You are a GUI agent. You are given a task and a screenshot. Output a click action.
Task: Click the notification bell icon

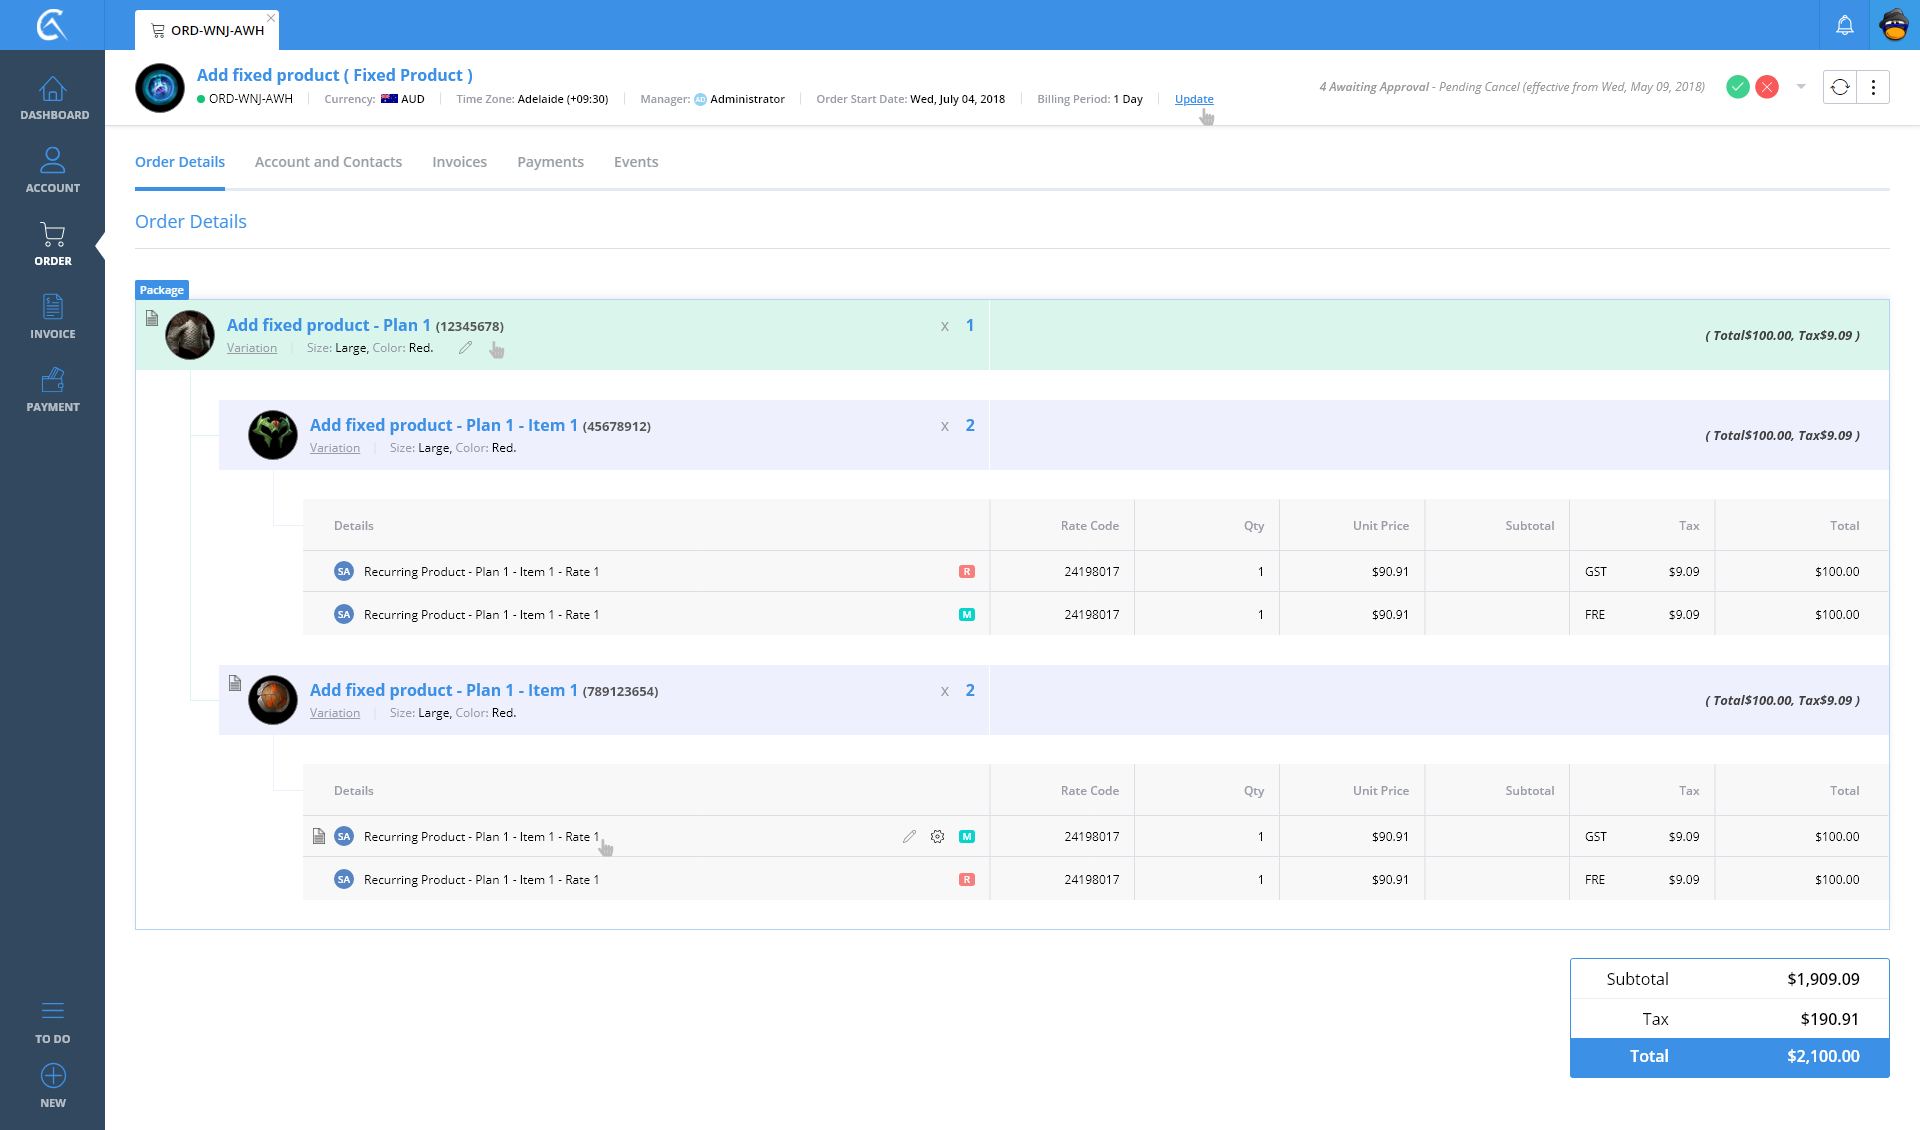[x=1844, y=26]
